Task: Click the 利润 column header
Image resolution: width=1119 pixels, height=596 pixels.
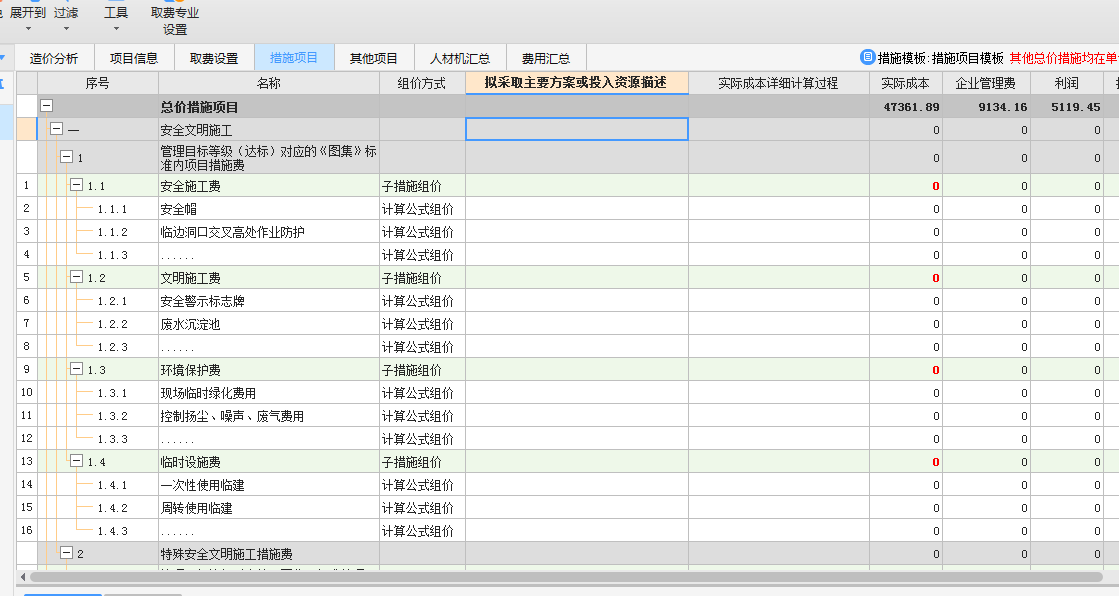Action: (1067, 83)
